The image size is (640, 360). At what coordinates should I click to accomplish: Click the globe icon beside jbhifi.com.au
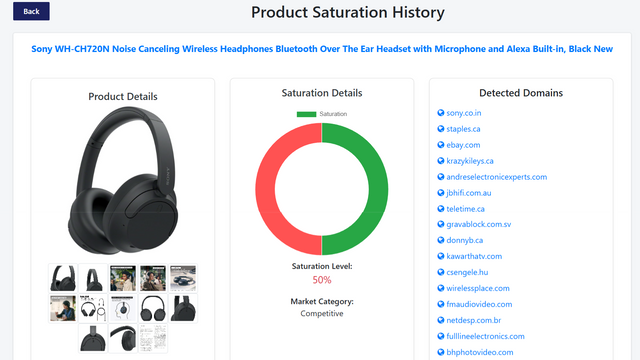440,193
